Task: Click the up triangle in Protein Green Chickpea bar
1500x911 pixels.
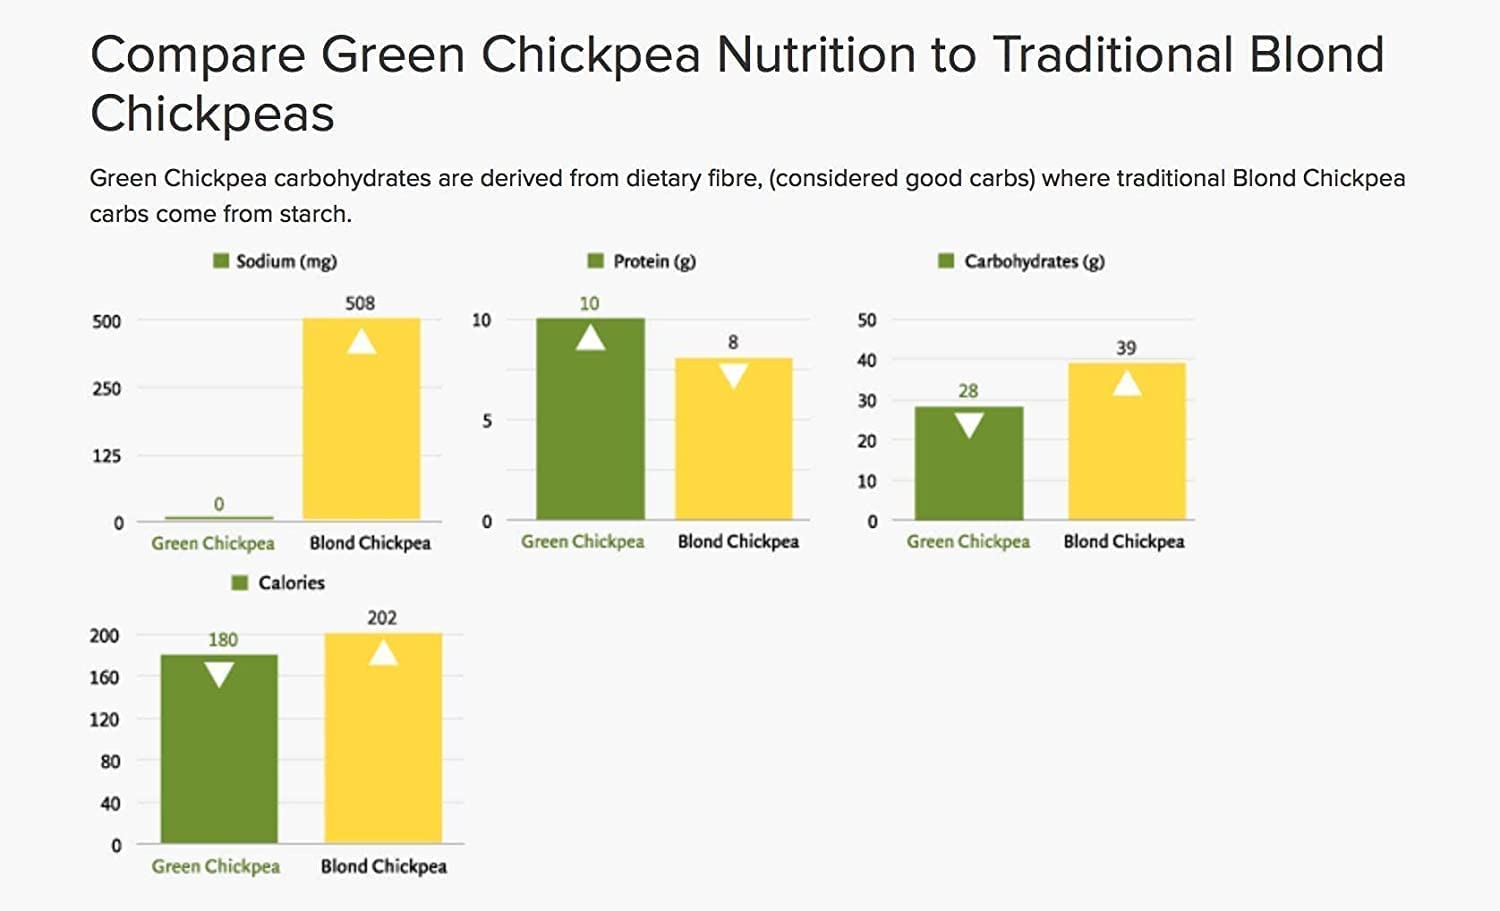Action: click(x=590, y=338)
